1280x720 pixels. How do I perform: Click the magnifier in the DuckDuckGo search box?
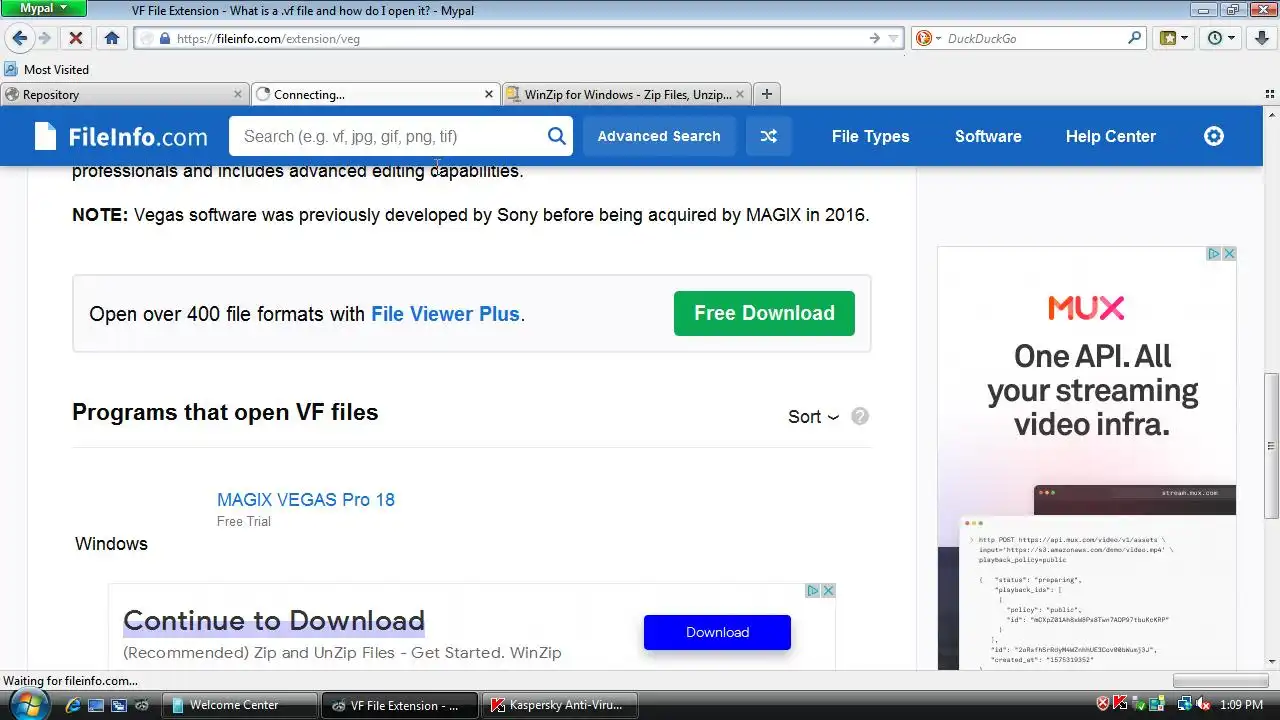pos(1135,38)
